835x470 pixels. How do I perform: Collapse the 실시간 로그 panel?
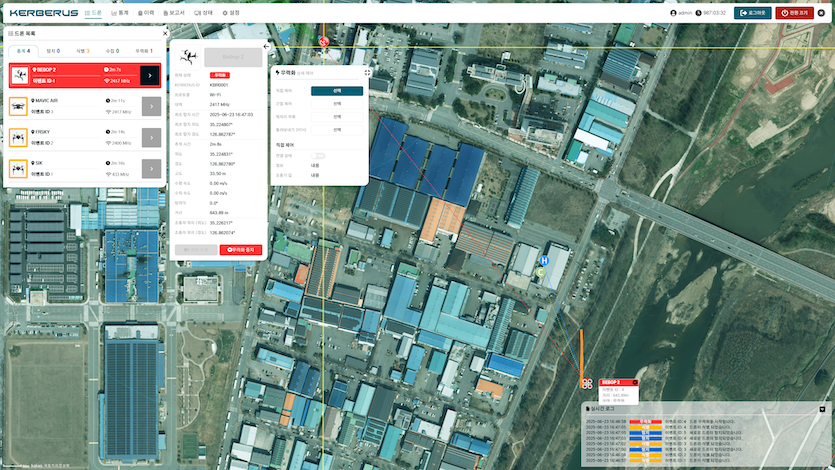tap(822, 408)
